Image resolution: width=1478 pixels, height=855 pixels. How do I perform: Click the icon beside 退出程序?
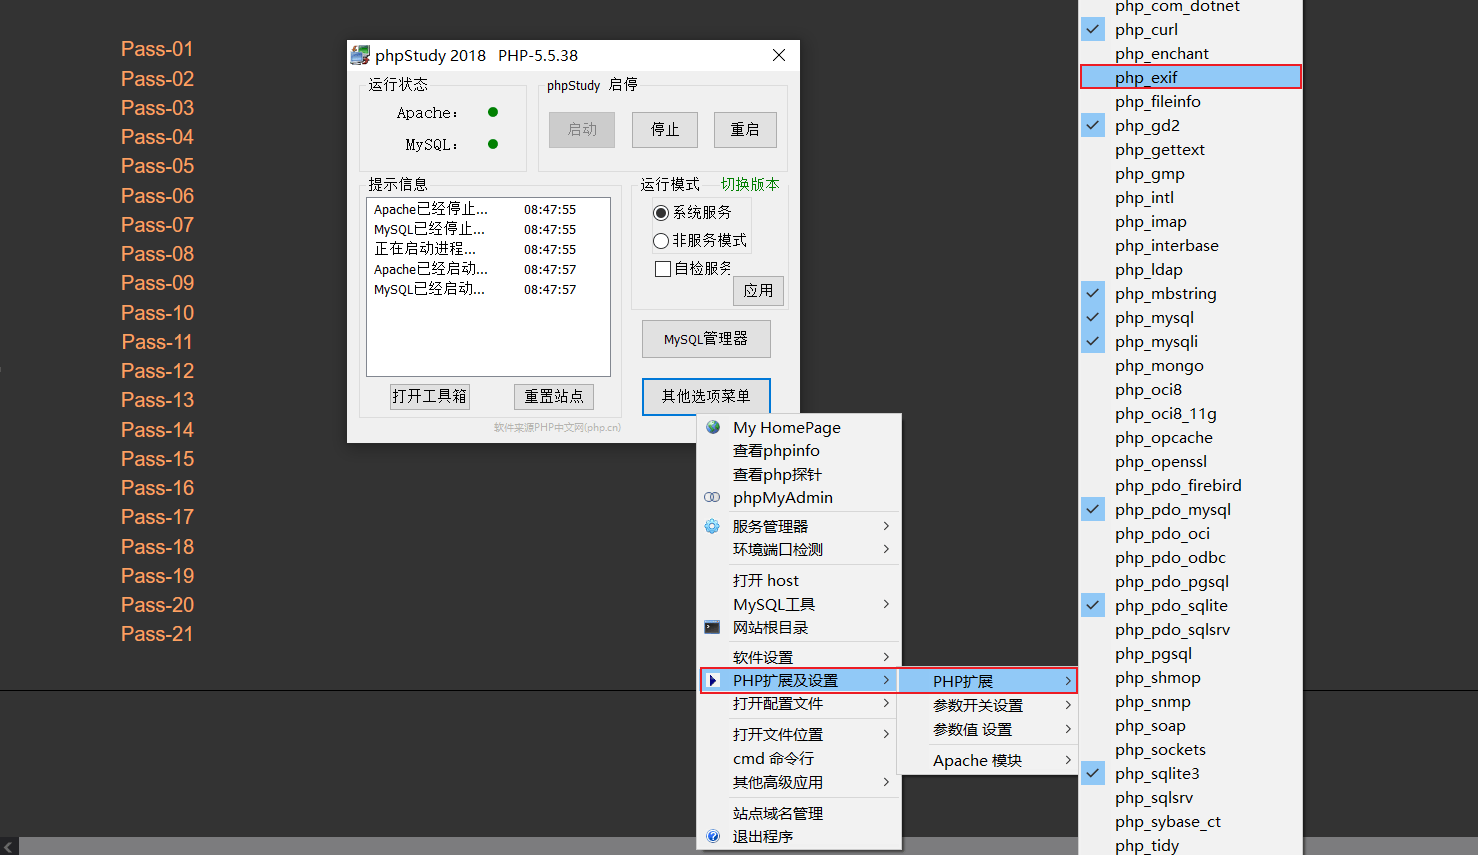[713, 836]
